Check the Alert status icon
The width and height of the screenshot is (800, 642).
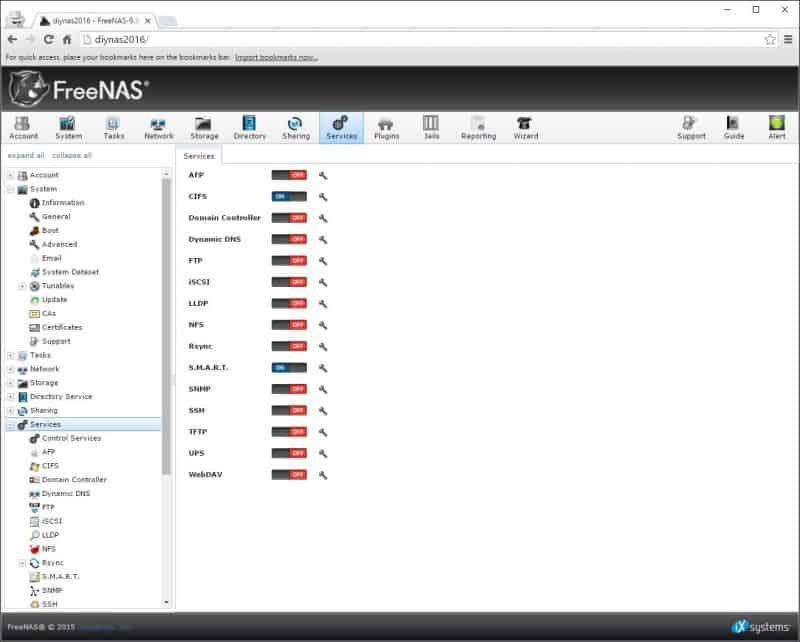[777, 128]
